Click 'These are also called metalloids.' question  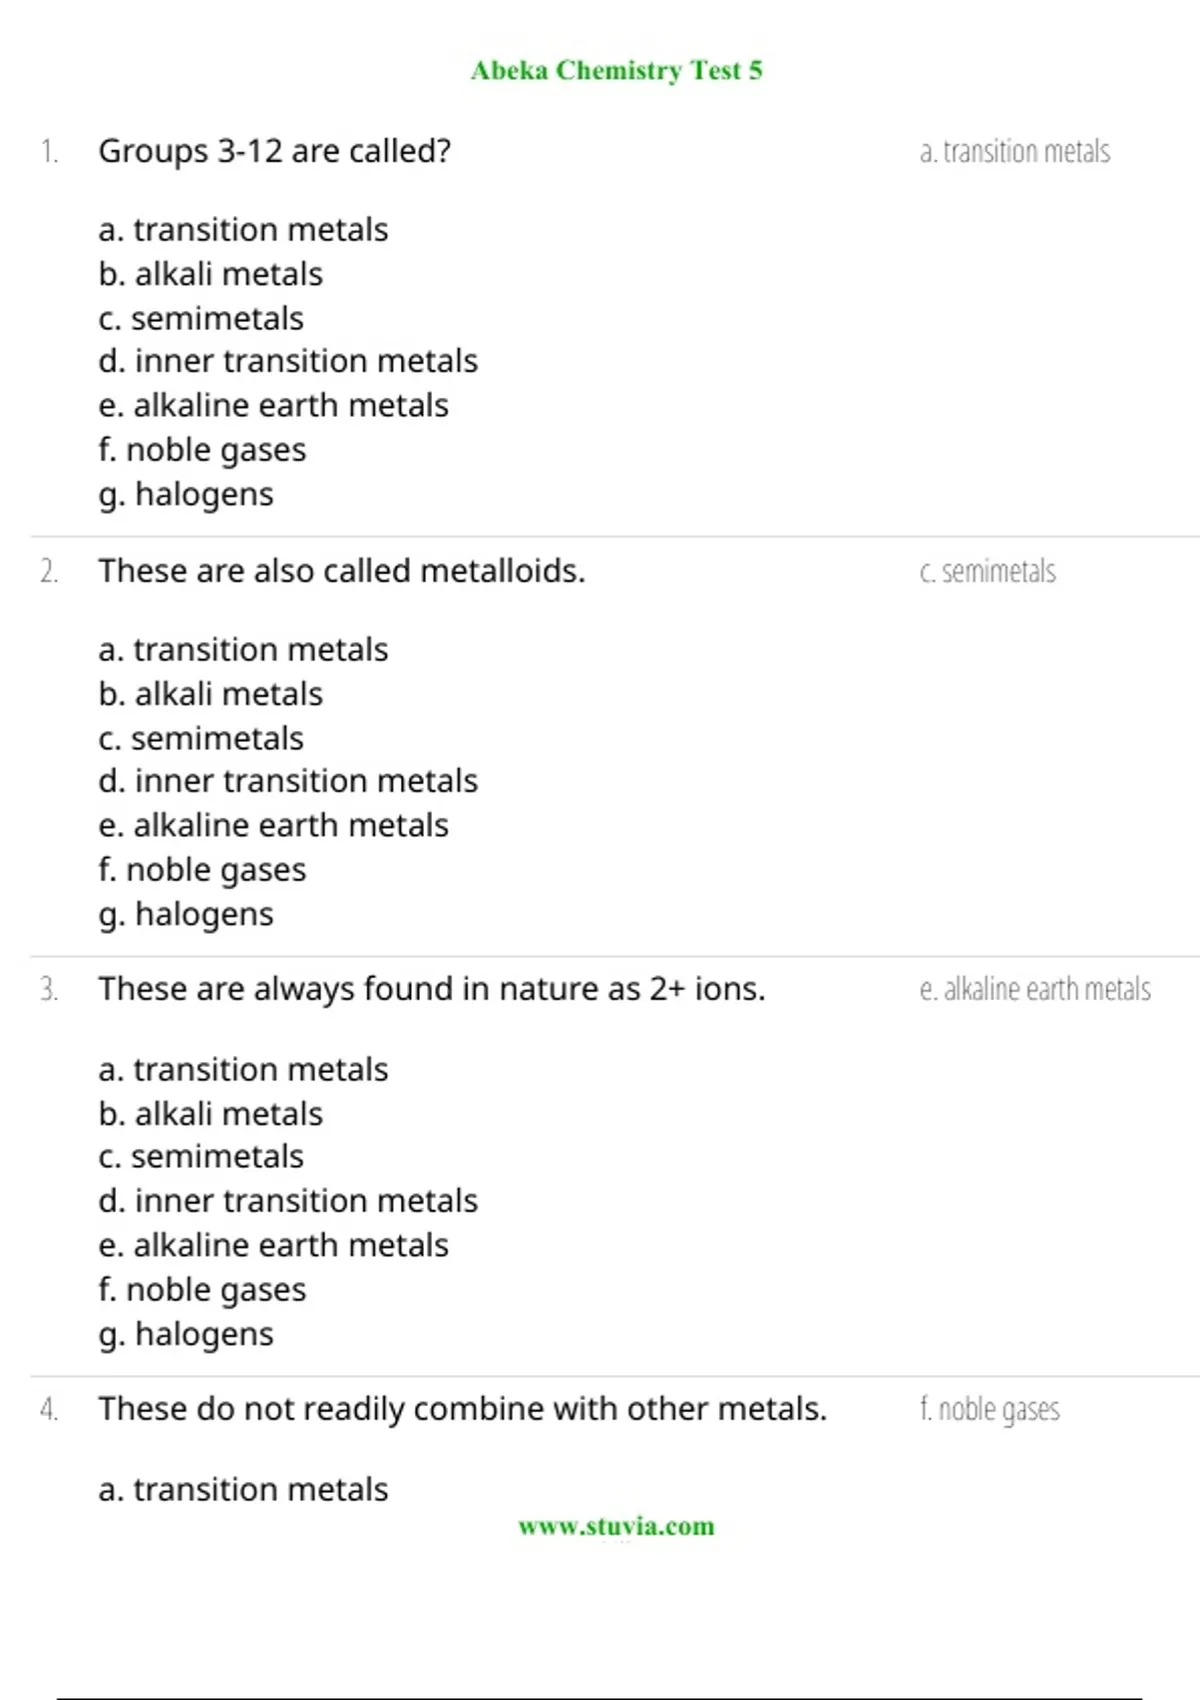coord(342,571)
